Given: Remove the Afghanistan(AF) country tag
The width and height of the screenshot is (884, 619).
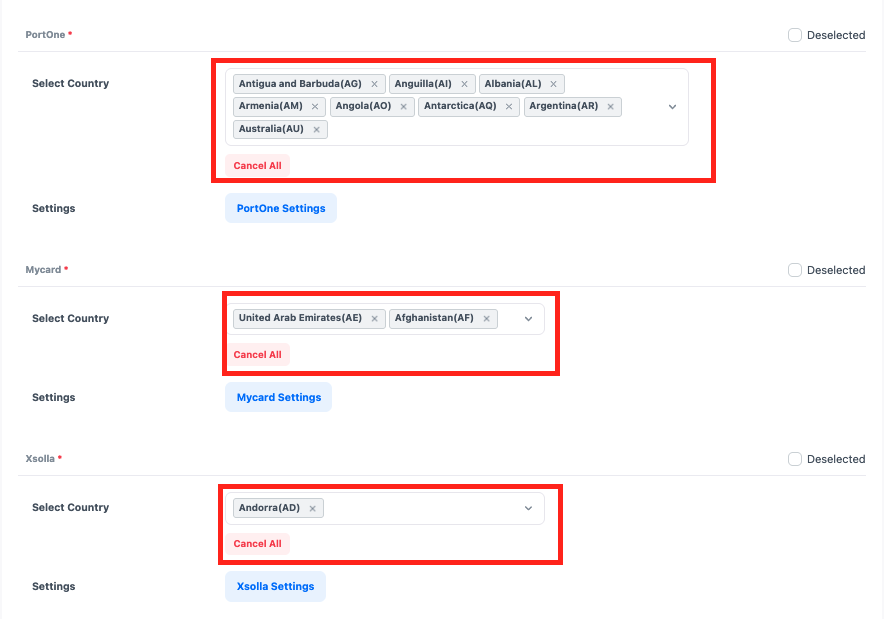Looking at the screenshot, I should [486, 319].
